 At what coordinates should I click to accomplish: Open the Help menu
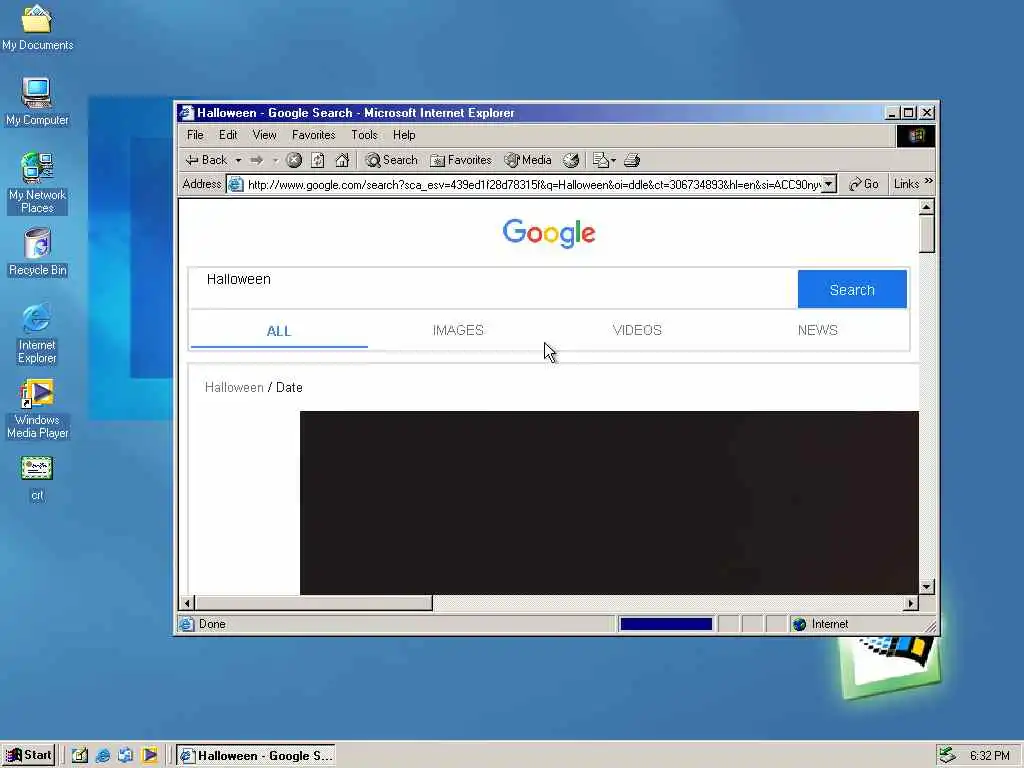[404, 135]
